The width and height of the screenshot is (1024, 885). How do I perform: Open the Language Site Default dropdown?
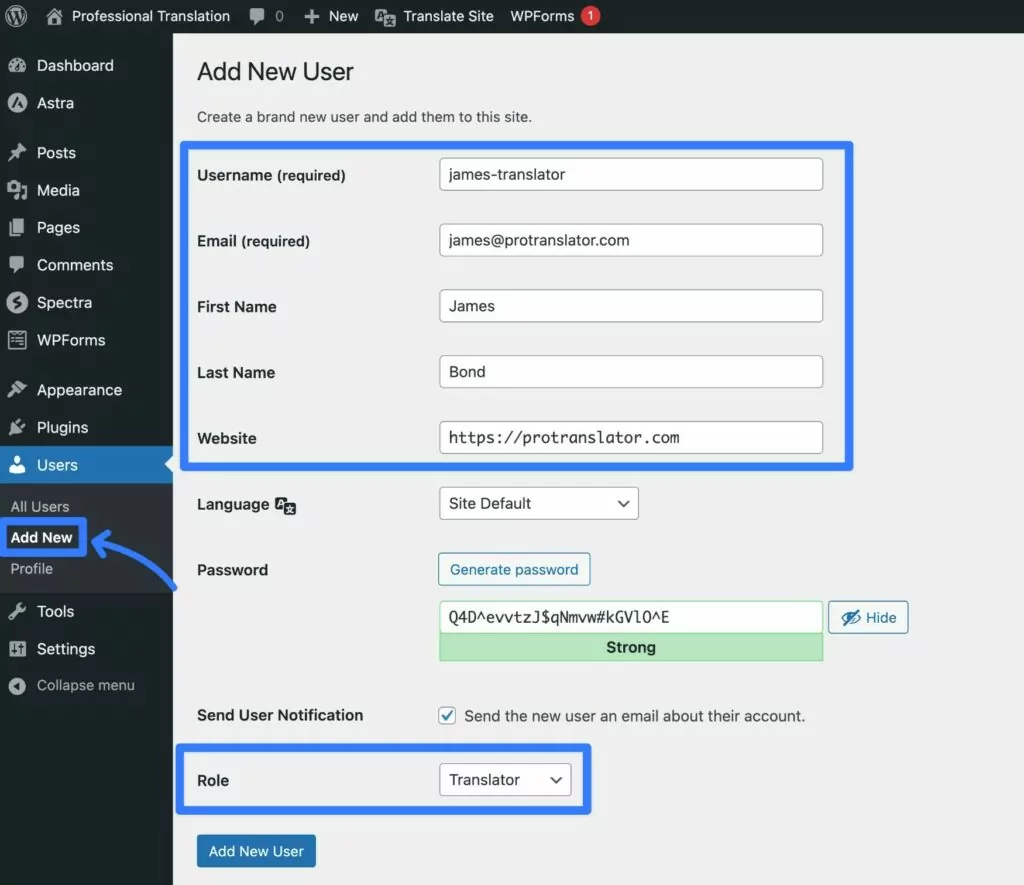pyautogui.click(x=539, y=504)
